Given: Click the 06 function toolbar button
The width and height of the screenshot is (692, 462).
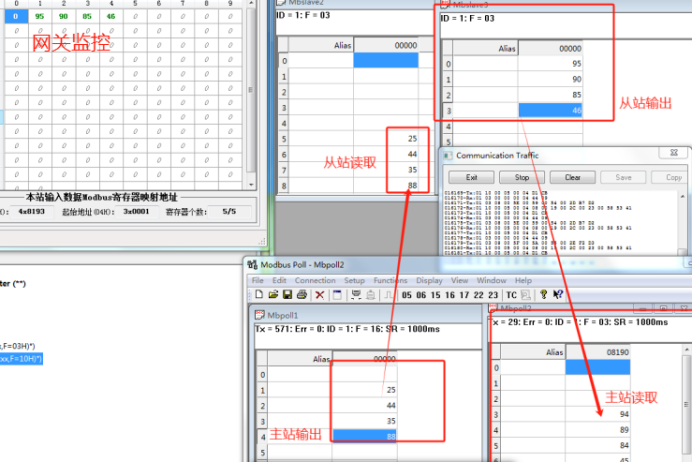Looking at the screenshot, I should [421, 295].
